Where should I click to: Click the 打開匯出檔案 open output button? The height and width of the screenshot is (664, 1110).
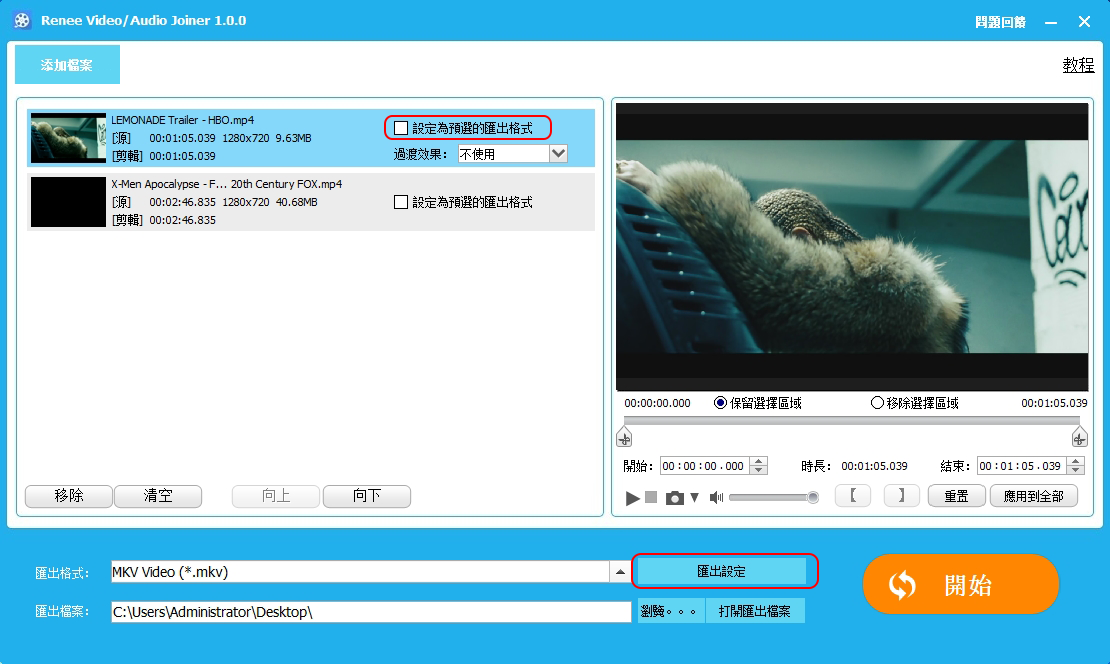[755, 612]
